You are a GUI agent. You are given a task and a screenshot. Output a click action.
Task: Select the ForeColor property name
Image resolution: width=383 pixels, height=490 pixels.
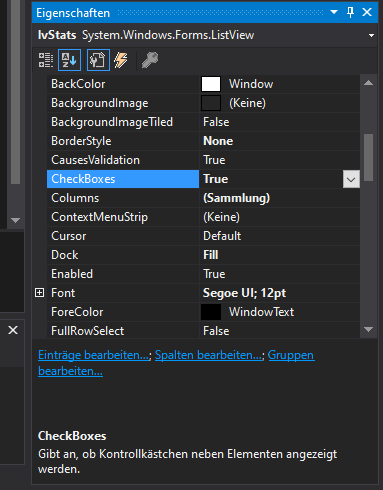pos(77,312)
